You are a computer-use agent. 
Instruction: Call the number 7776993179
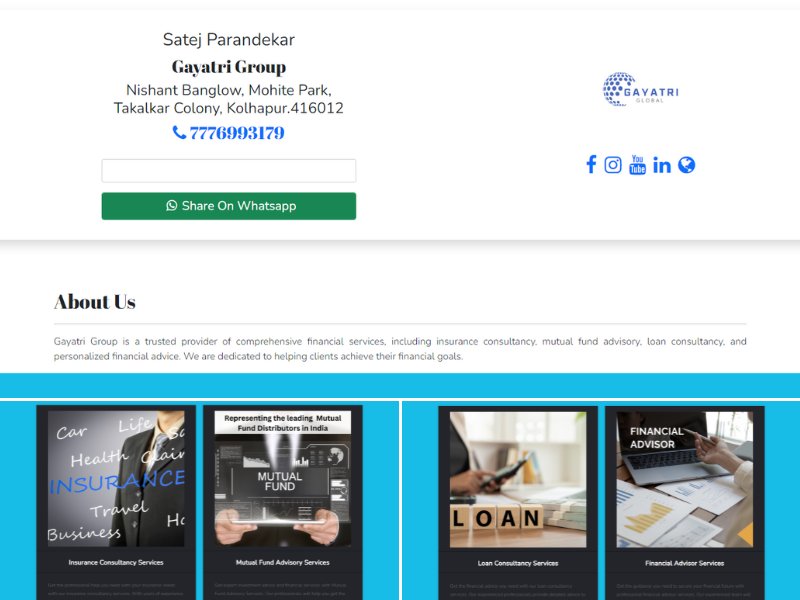pyautogui.click(x=237, y=133)
